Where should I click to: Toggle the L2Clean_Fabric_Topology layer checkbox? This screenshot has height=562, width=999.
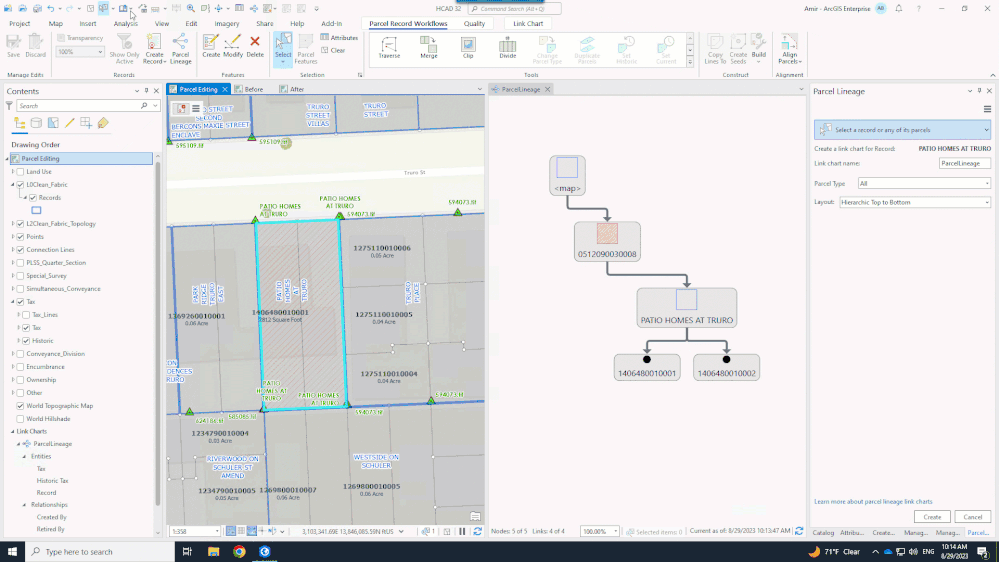click(x=20, y=224)
